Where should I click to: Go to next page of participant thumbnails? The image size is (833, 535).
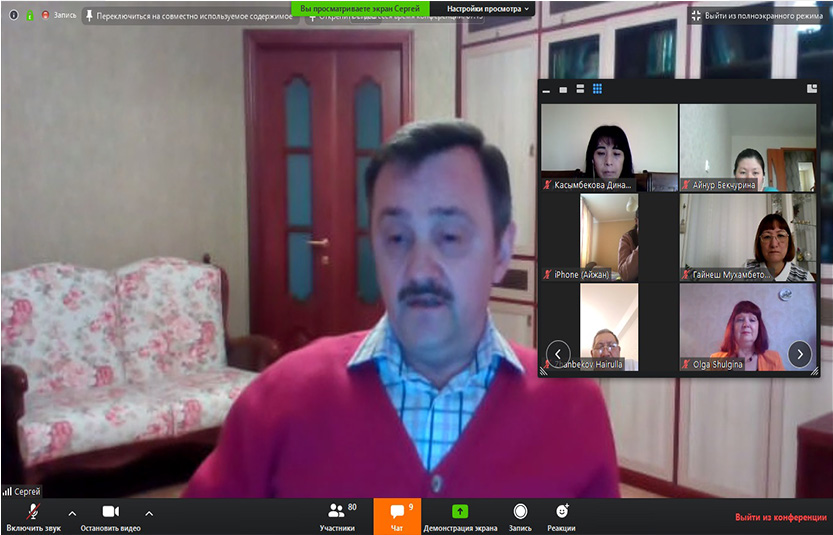point(799,353)
